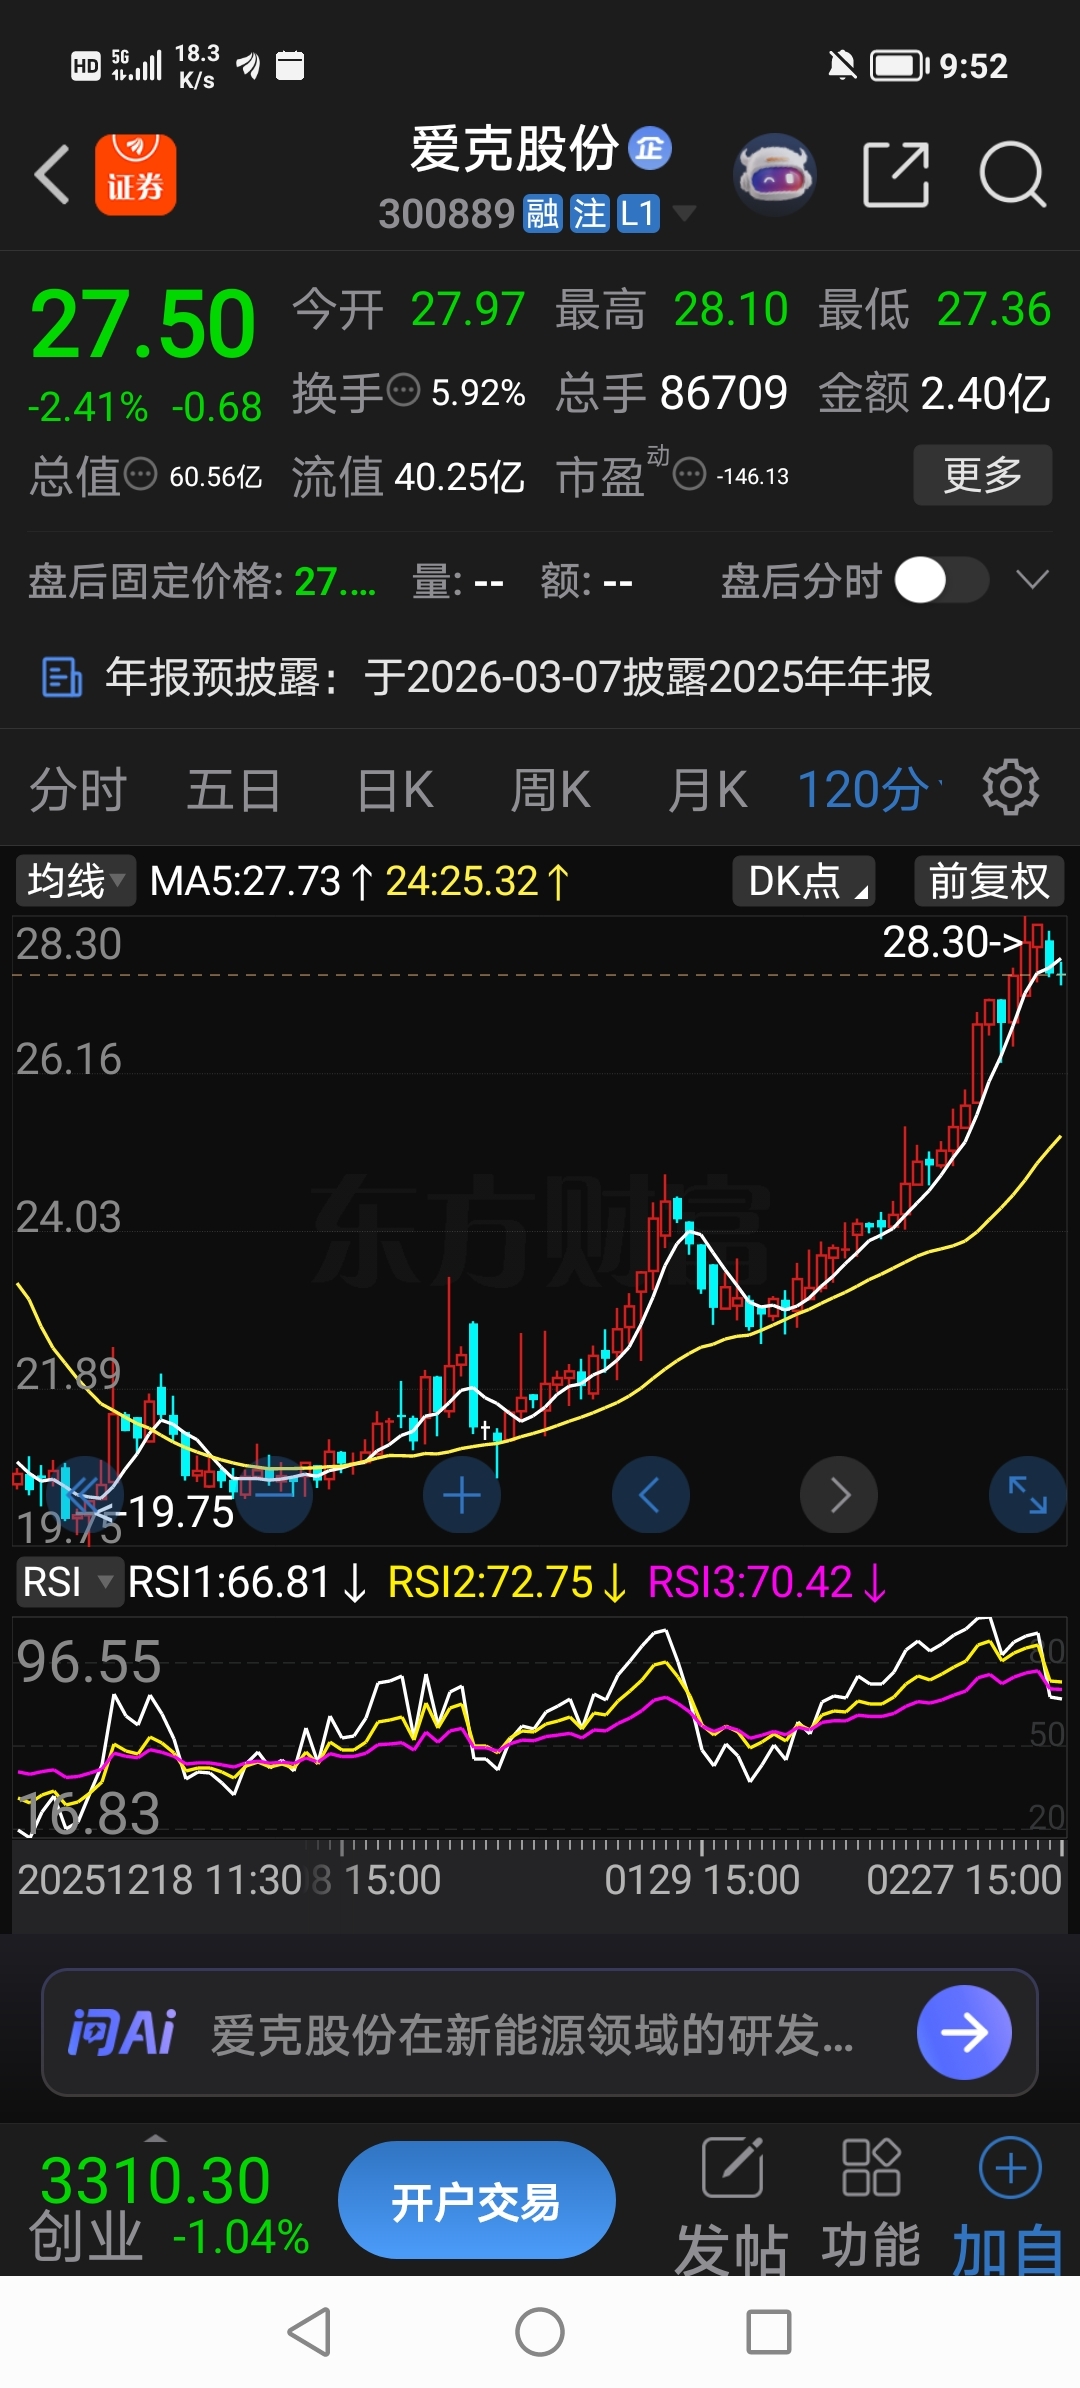Open the orange 证券 brokerage icon

pos(135,175)
